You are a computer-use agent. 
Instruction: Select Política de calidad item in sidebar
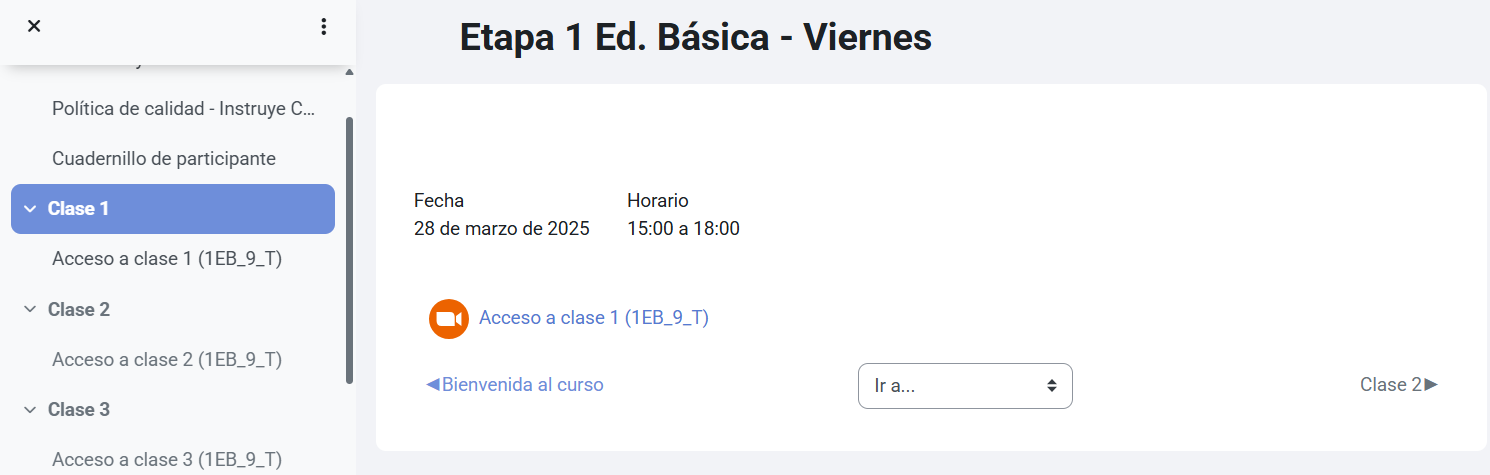pos(184,109)
